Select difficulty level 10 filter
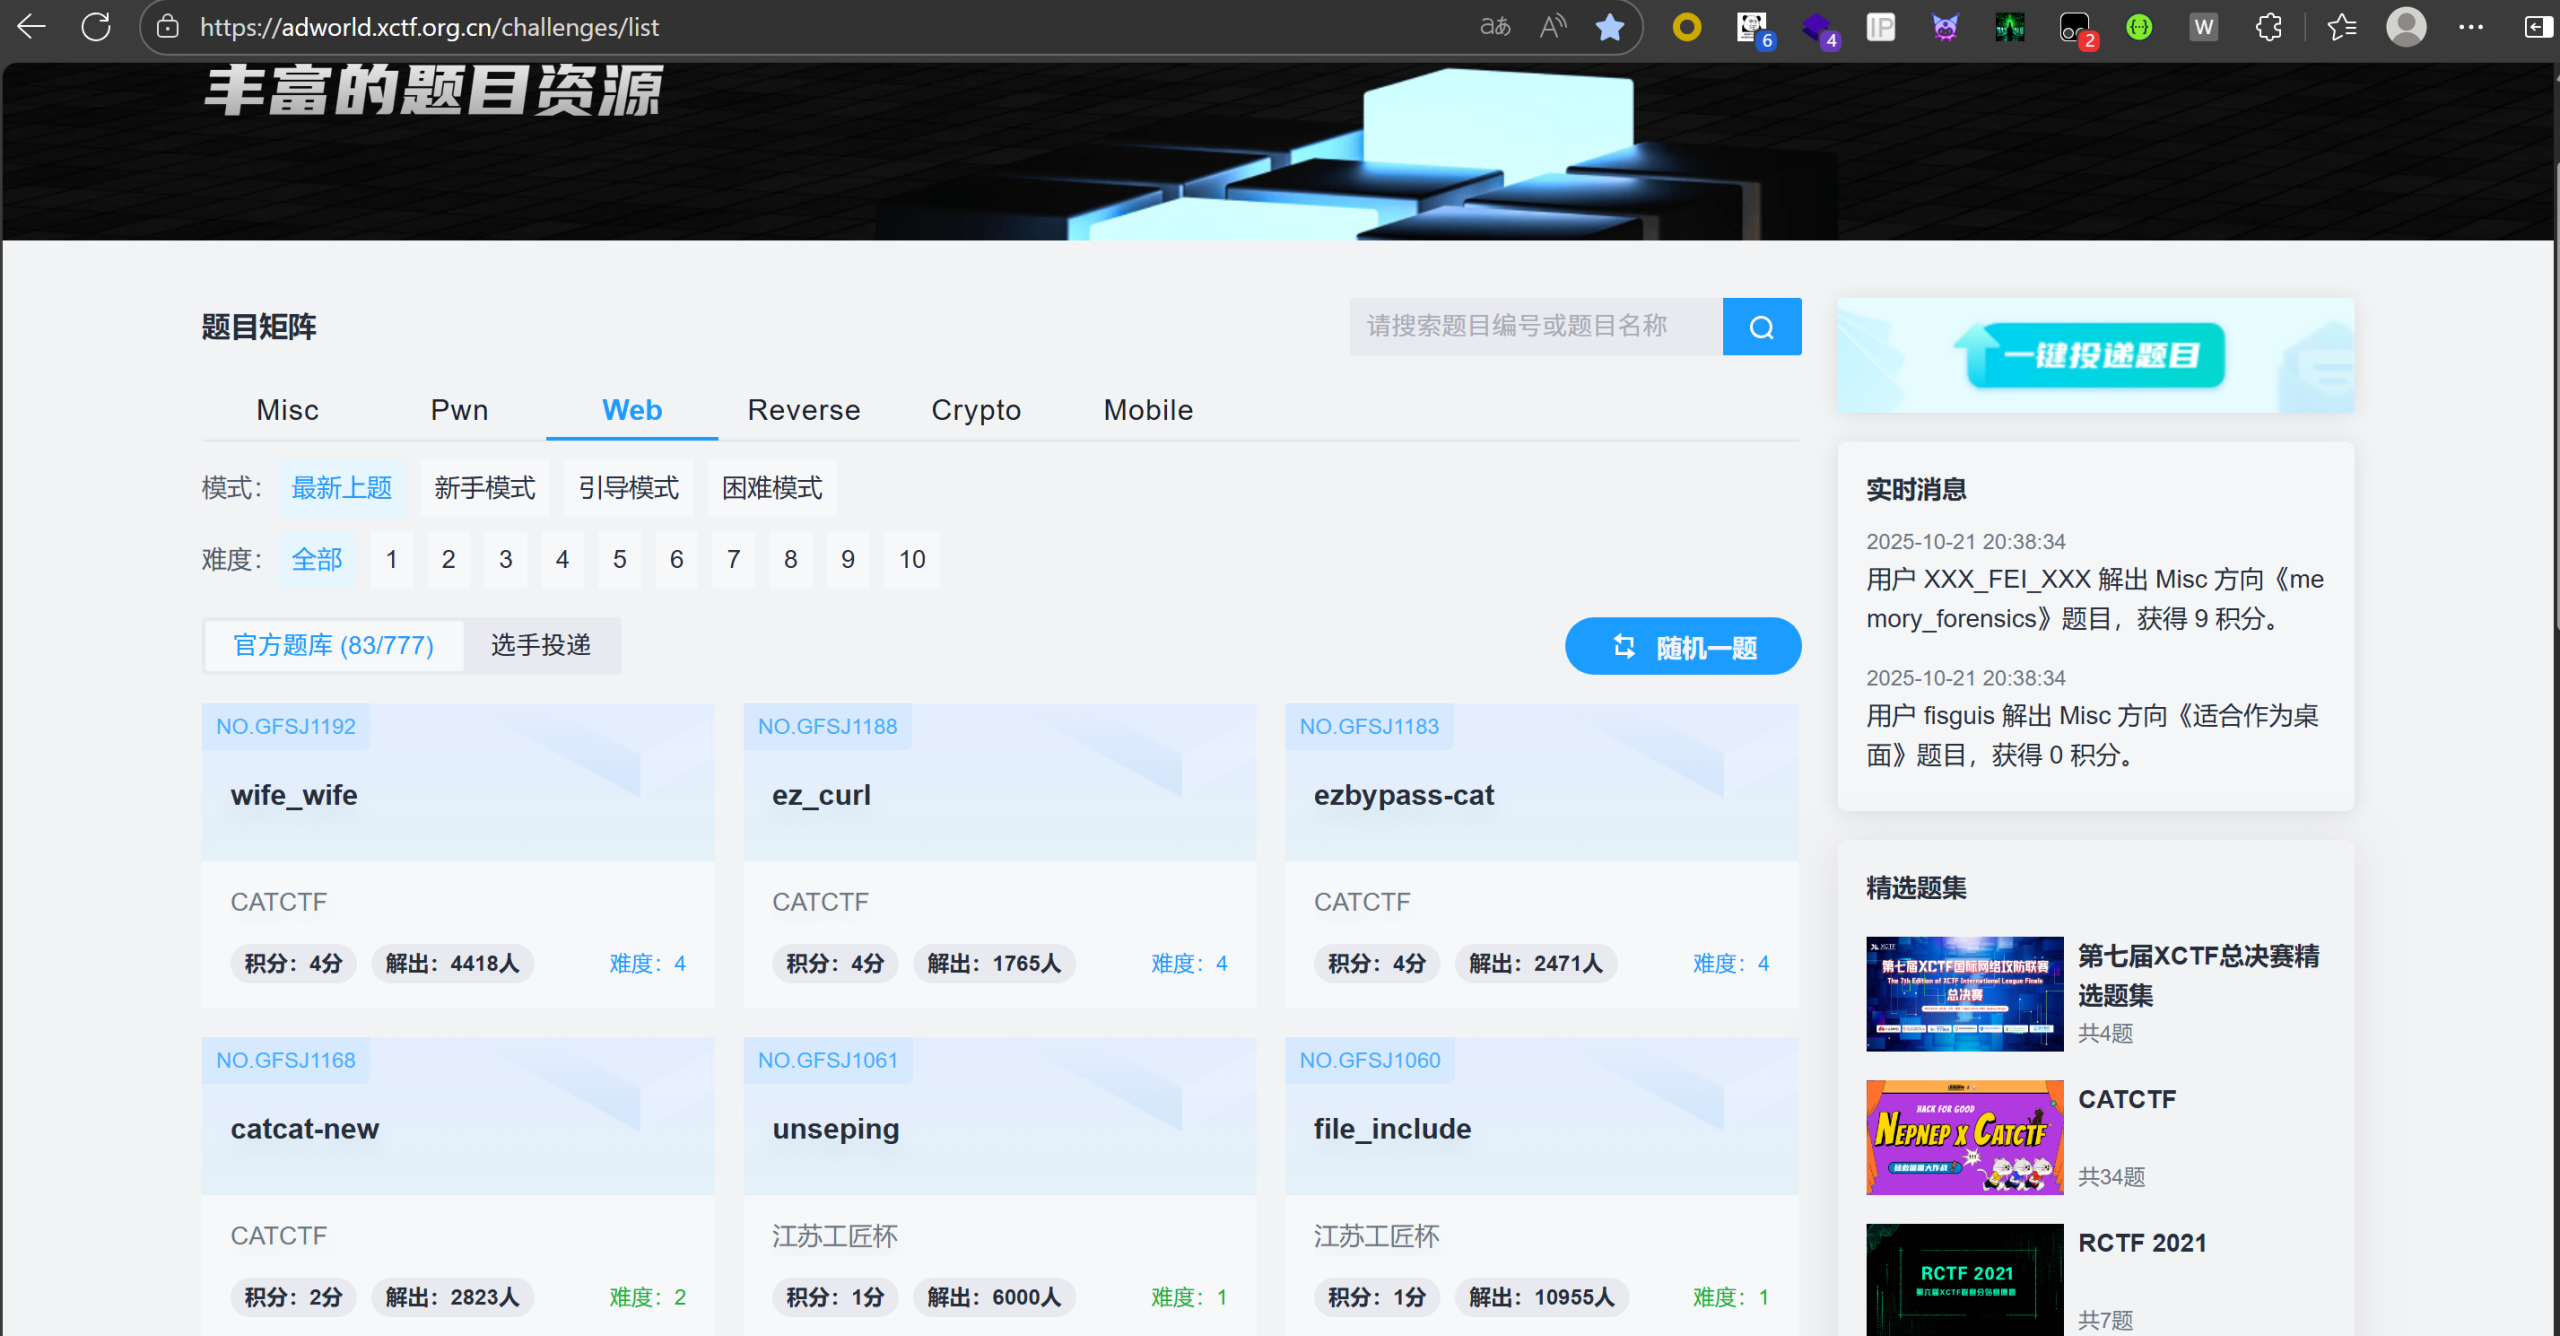2560x1336 pixels. point(911,559)
